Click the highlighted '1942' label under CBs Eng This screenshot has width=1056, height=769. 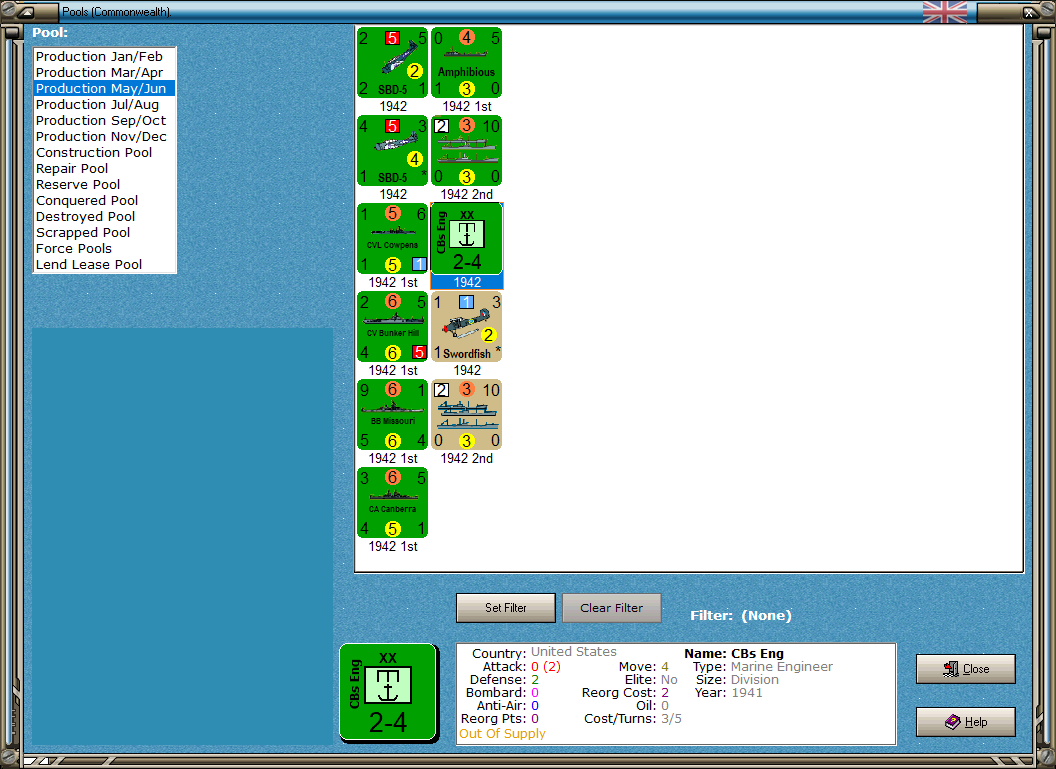467,283
